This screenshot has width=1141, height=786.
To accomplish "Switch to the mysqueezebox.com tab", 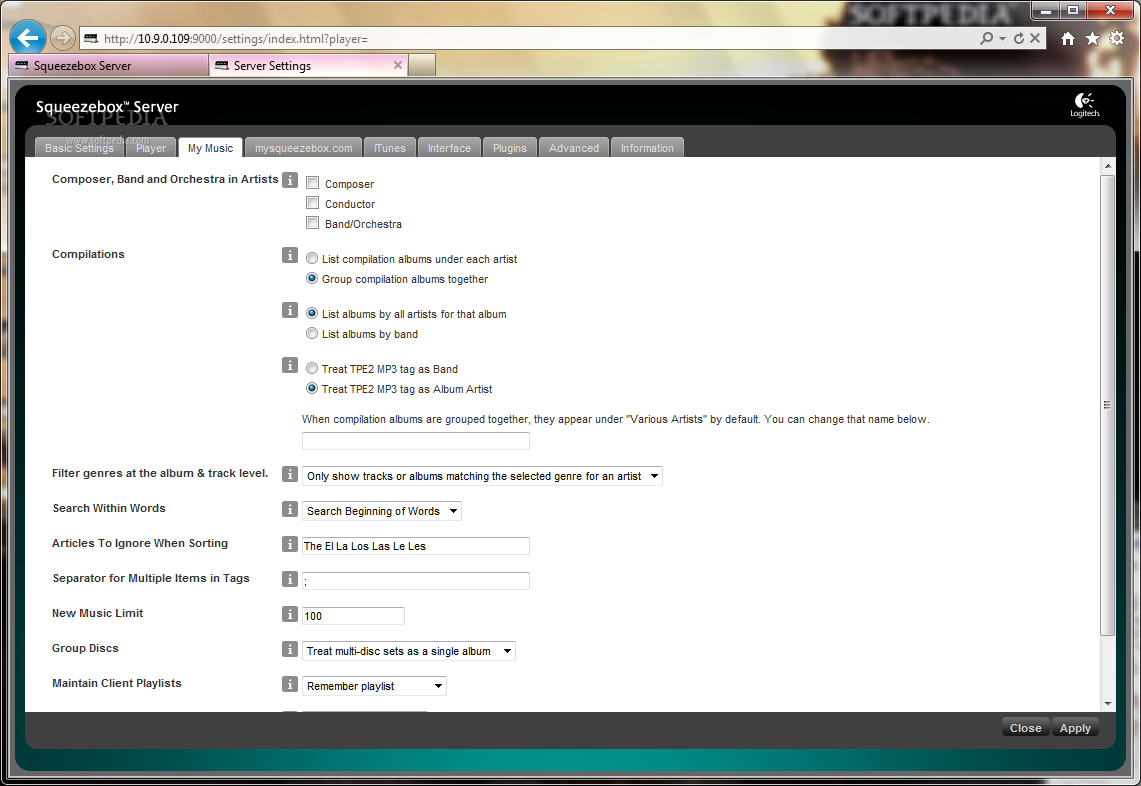I will point(303,148).
